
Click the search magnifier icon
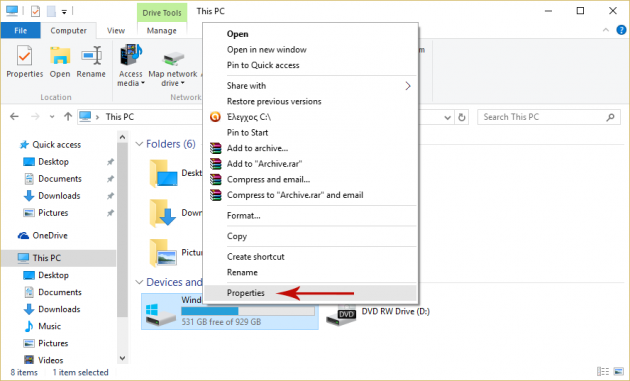coord(610,117)
